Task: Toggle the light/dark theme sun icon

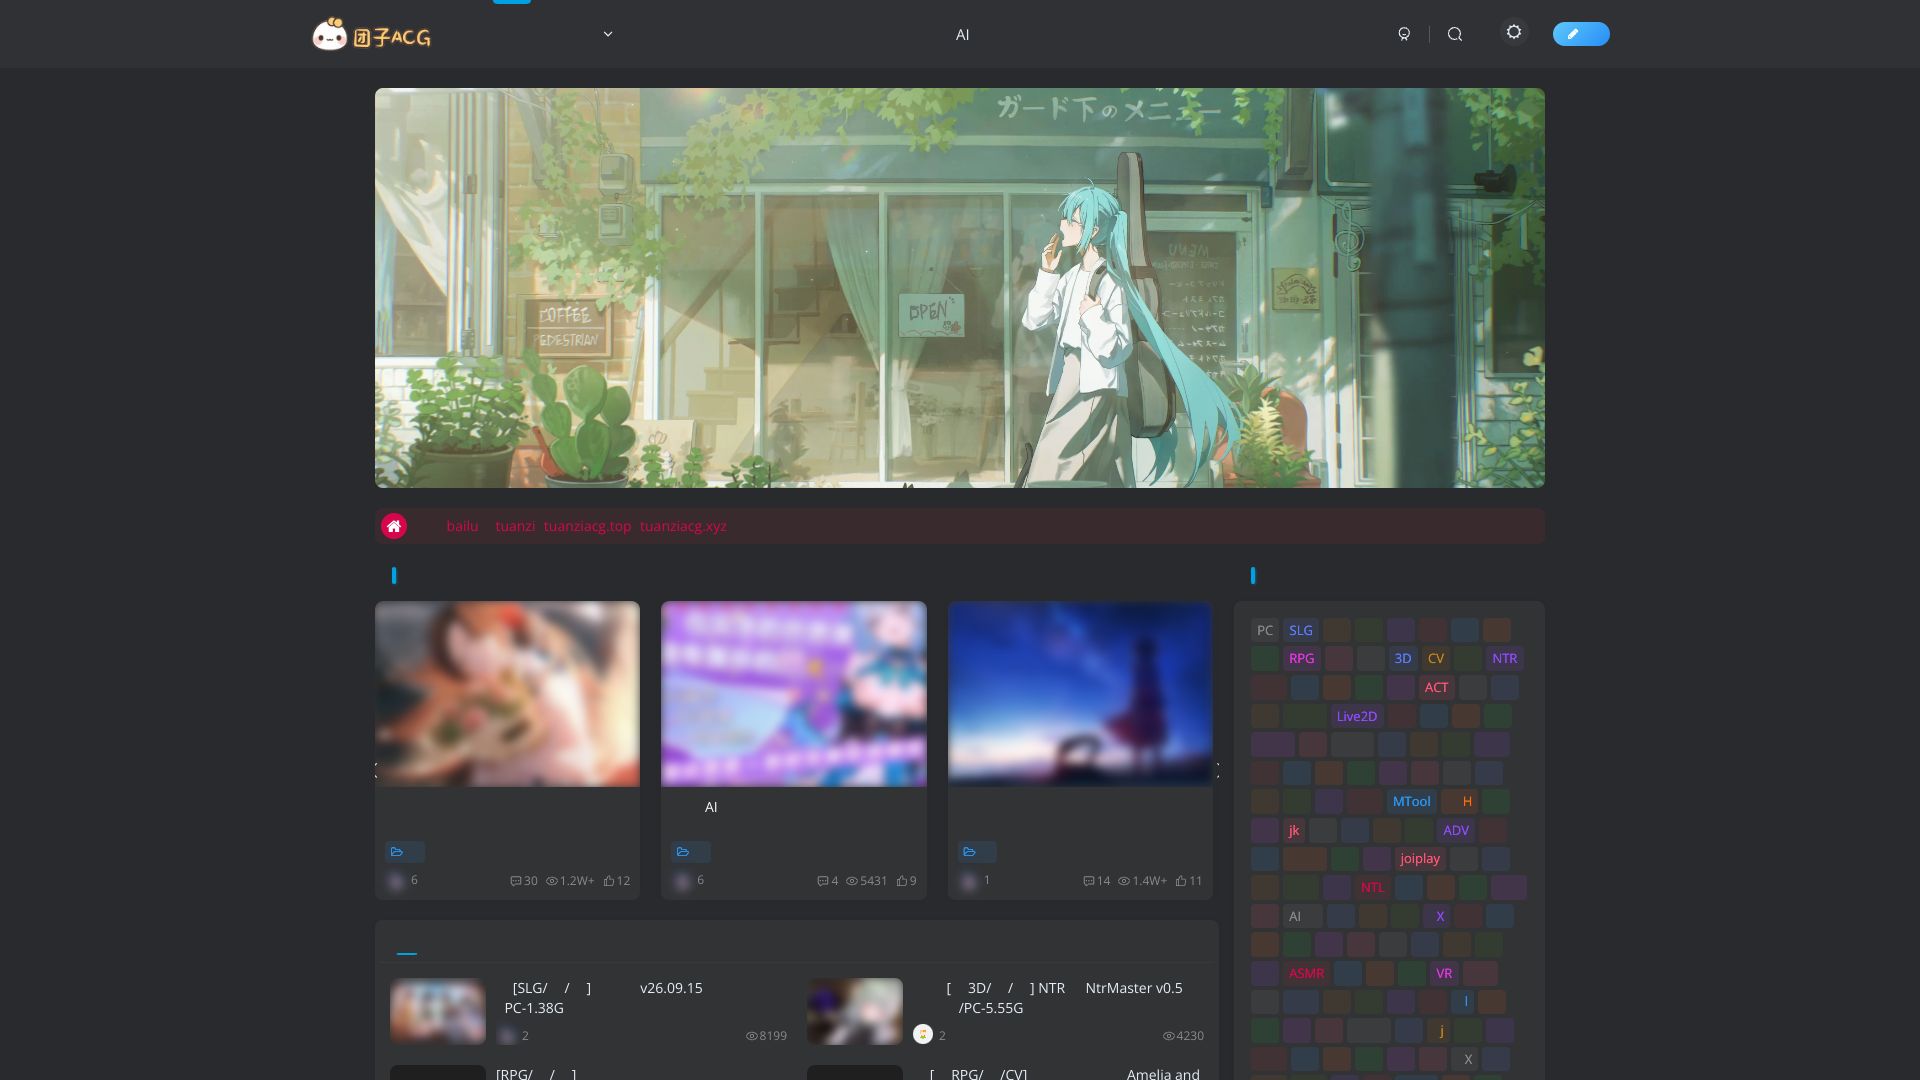Action: click(1514, 32)
